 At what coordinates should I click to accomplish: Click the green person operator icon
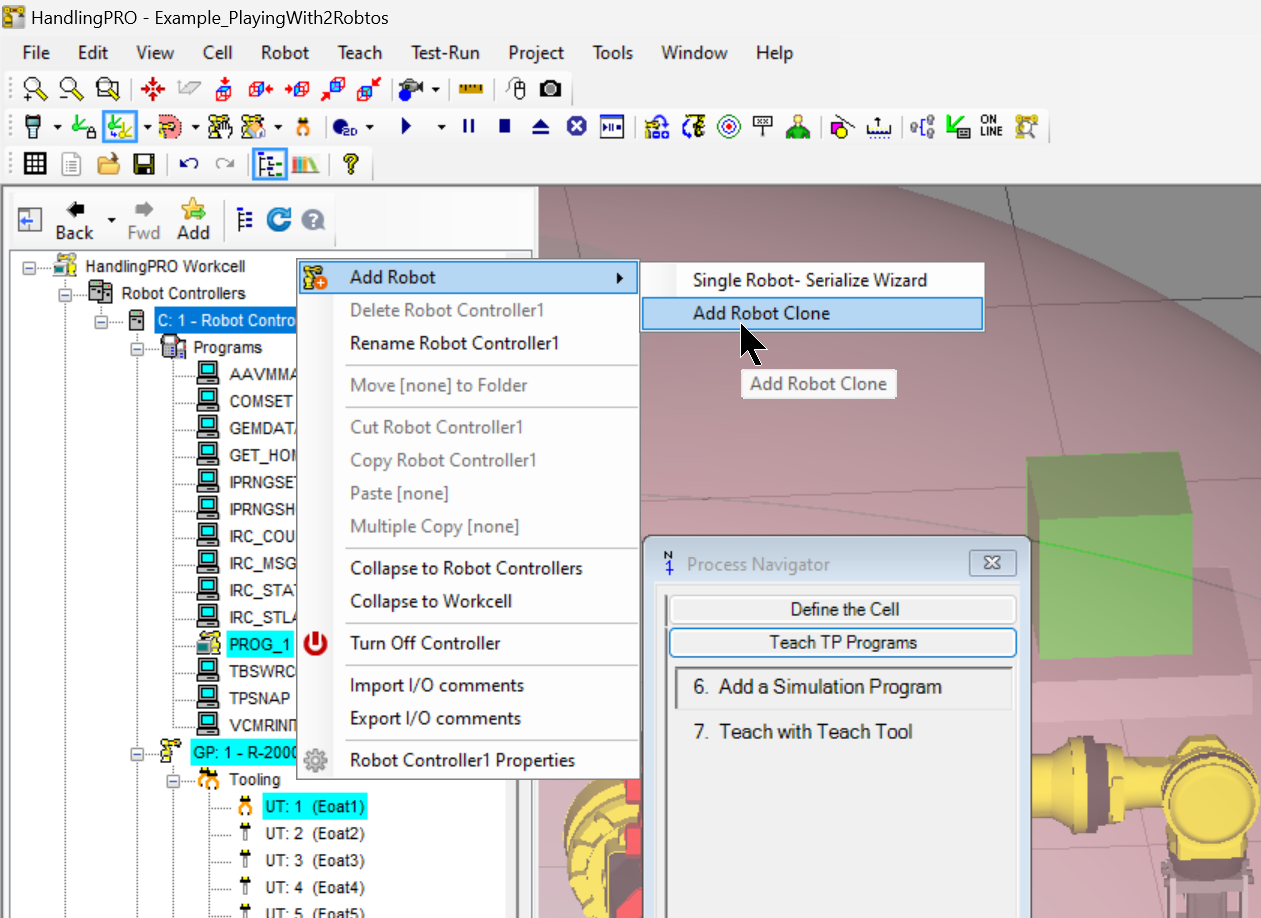[797, 127]
